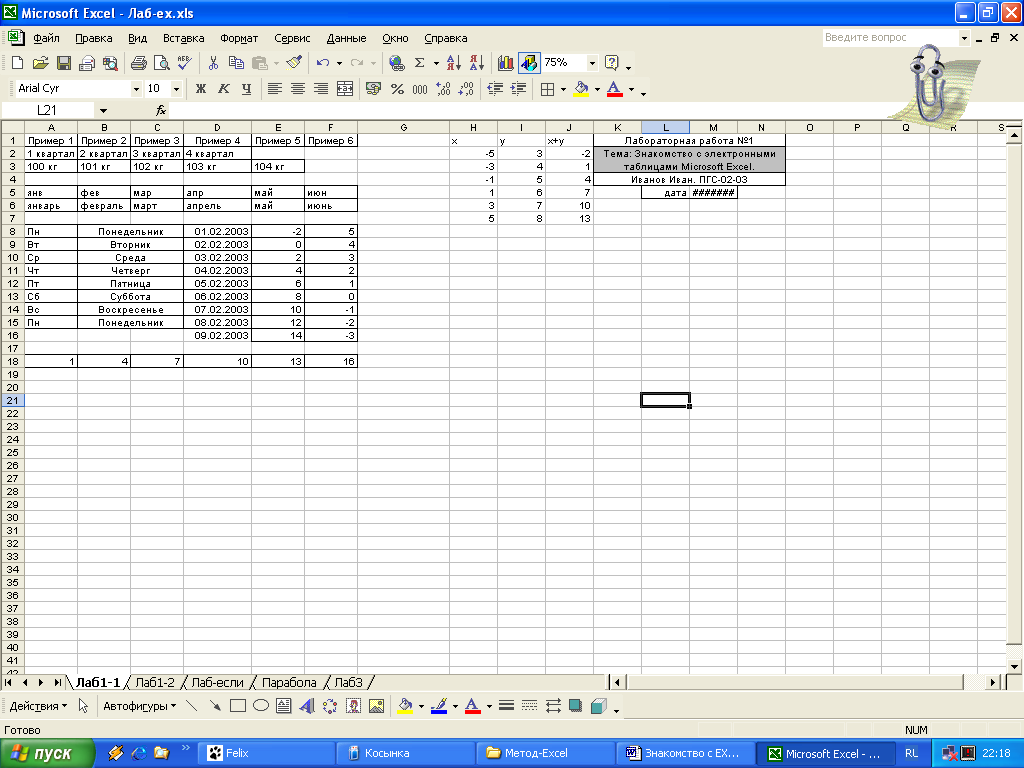Viewport: 1024px width, 768px height.
Task: Expand the Font Color dropdown arrow
Action: coord(631,89)
